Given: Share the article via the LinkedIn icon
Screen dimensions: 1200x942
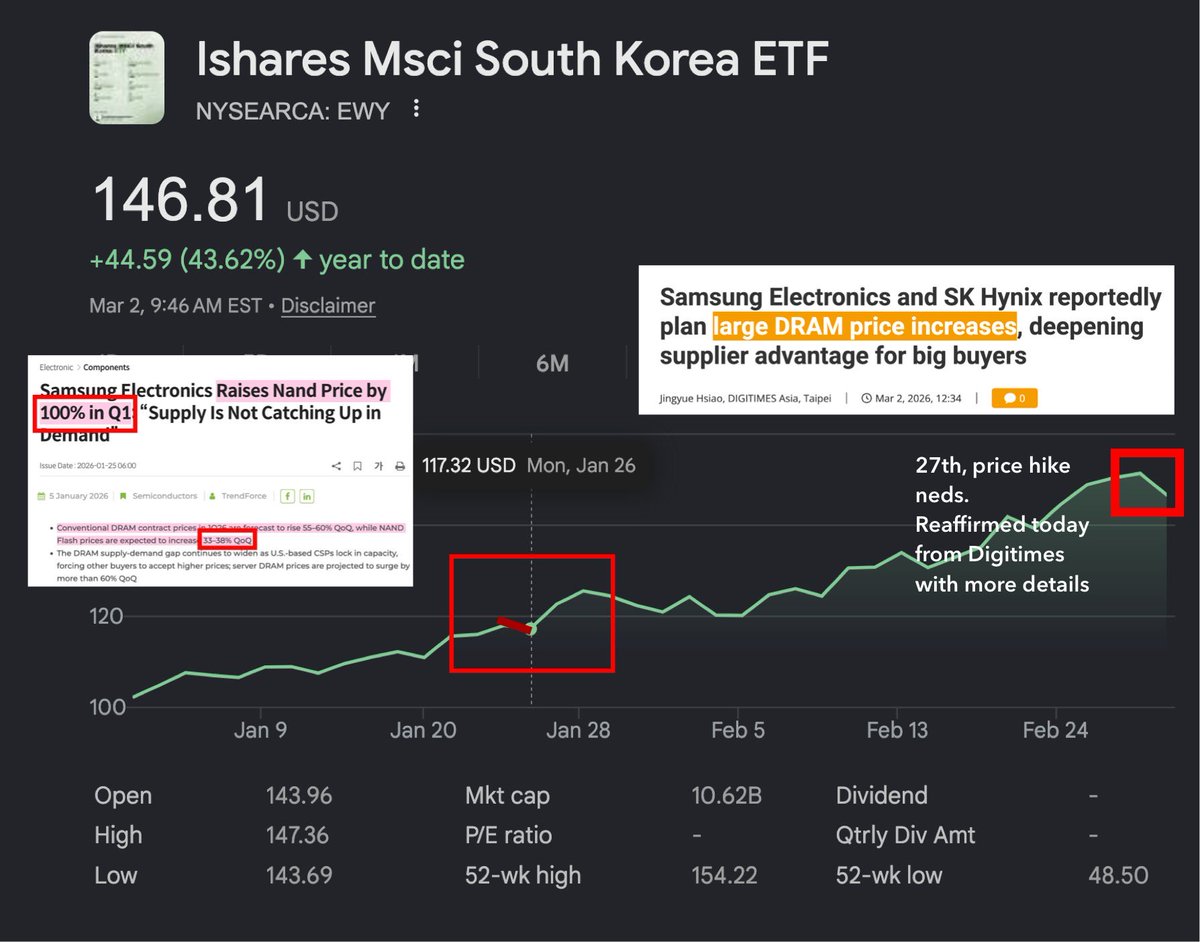Looking at the screenshot, I should coord(307,496).
